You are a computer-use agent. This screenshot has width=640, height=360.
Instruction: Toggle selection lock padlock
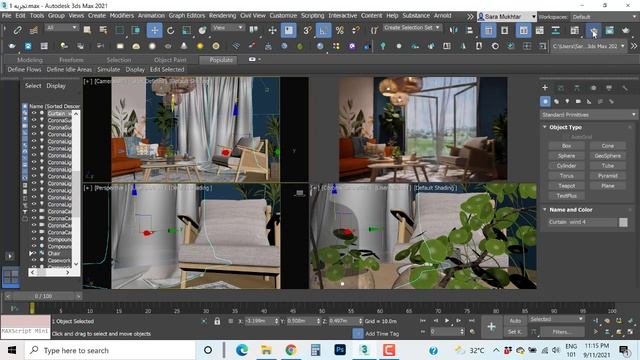pos(217,321)
